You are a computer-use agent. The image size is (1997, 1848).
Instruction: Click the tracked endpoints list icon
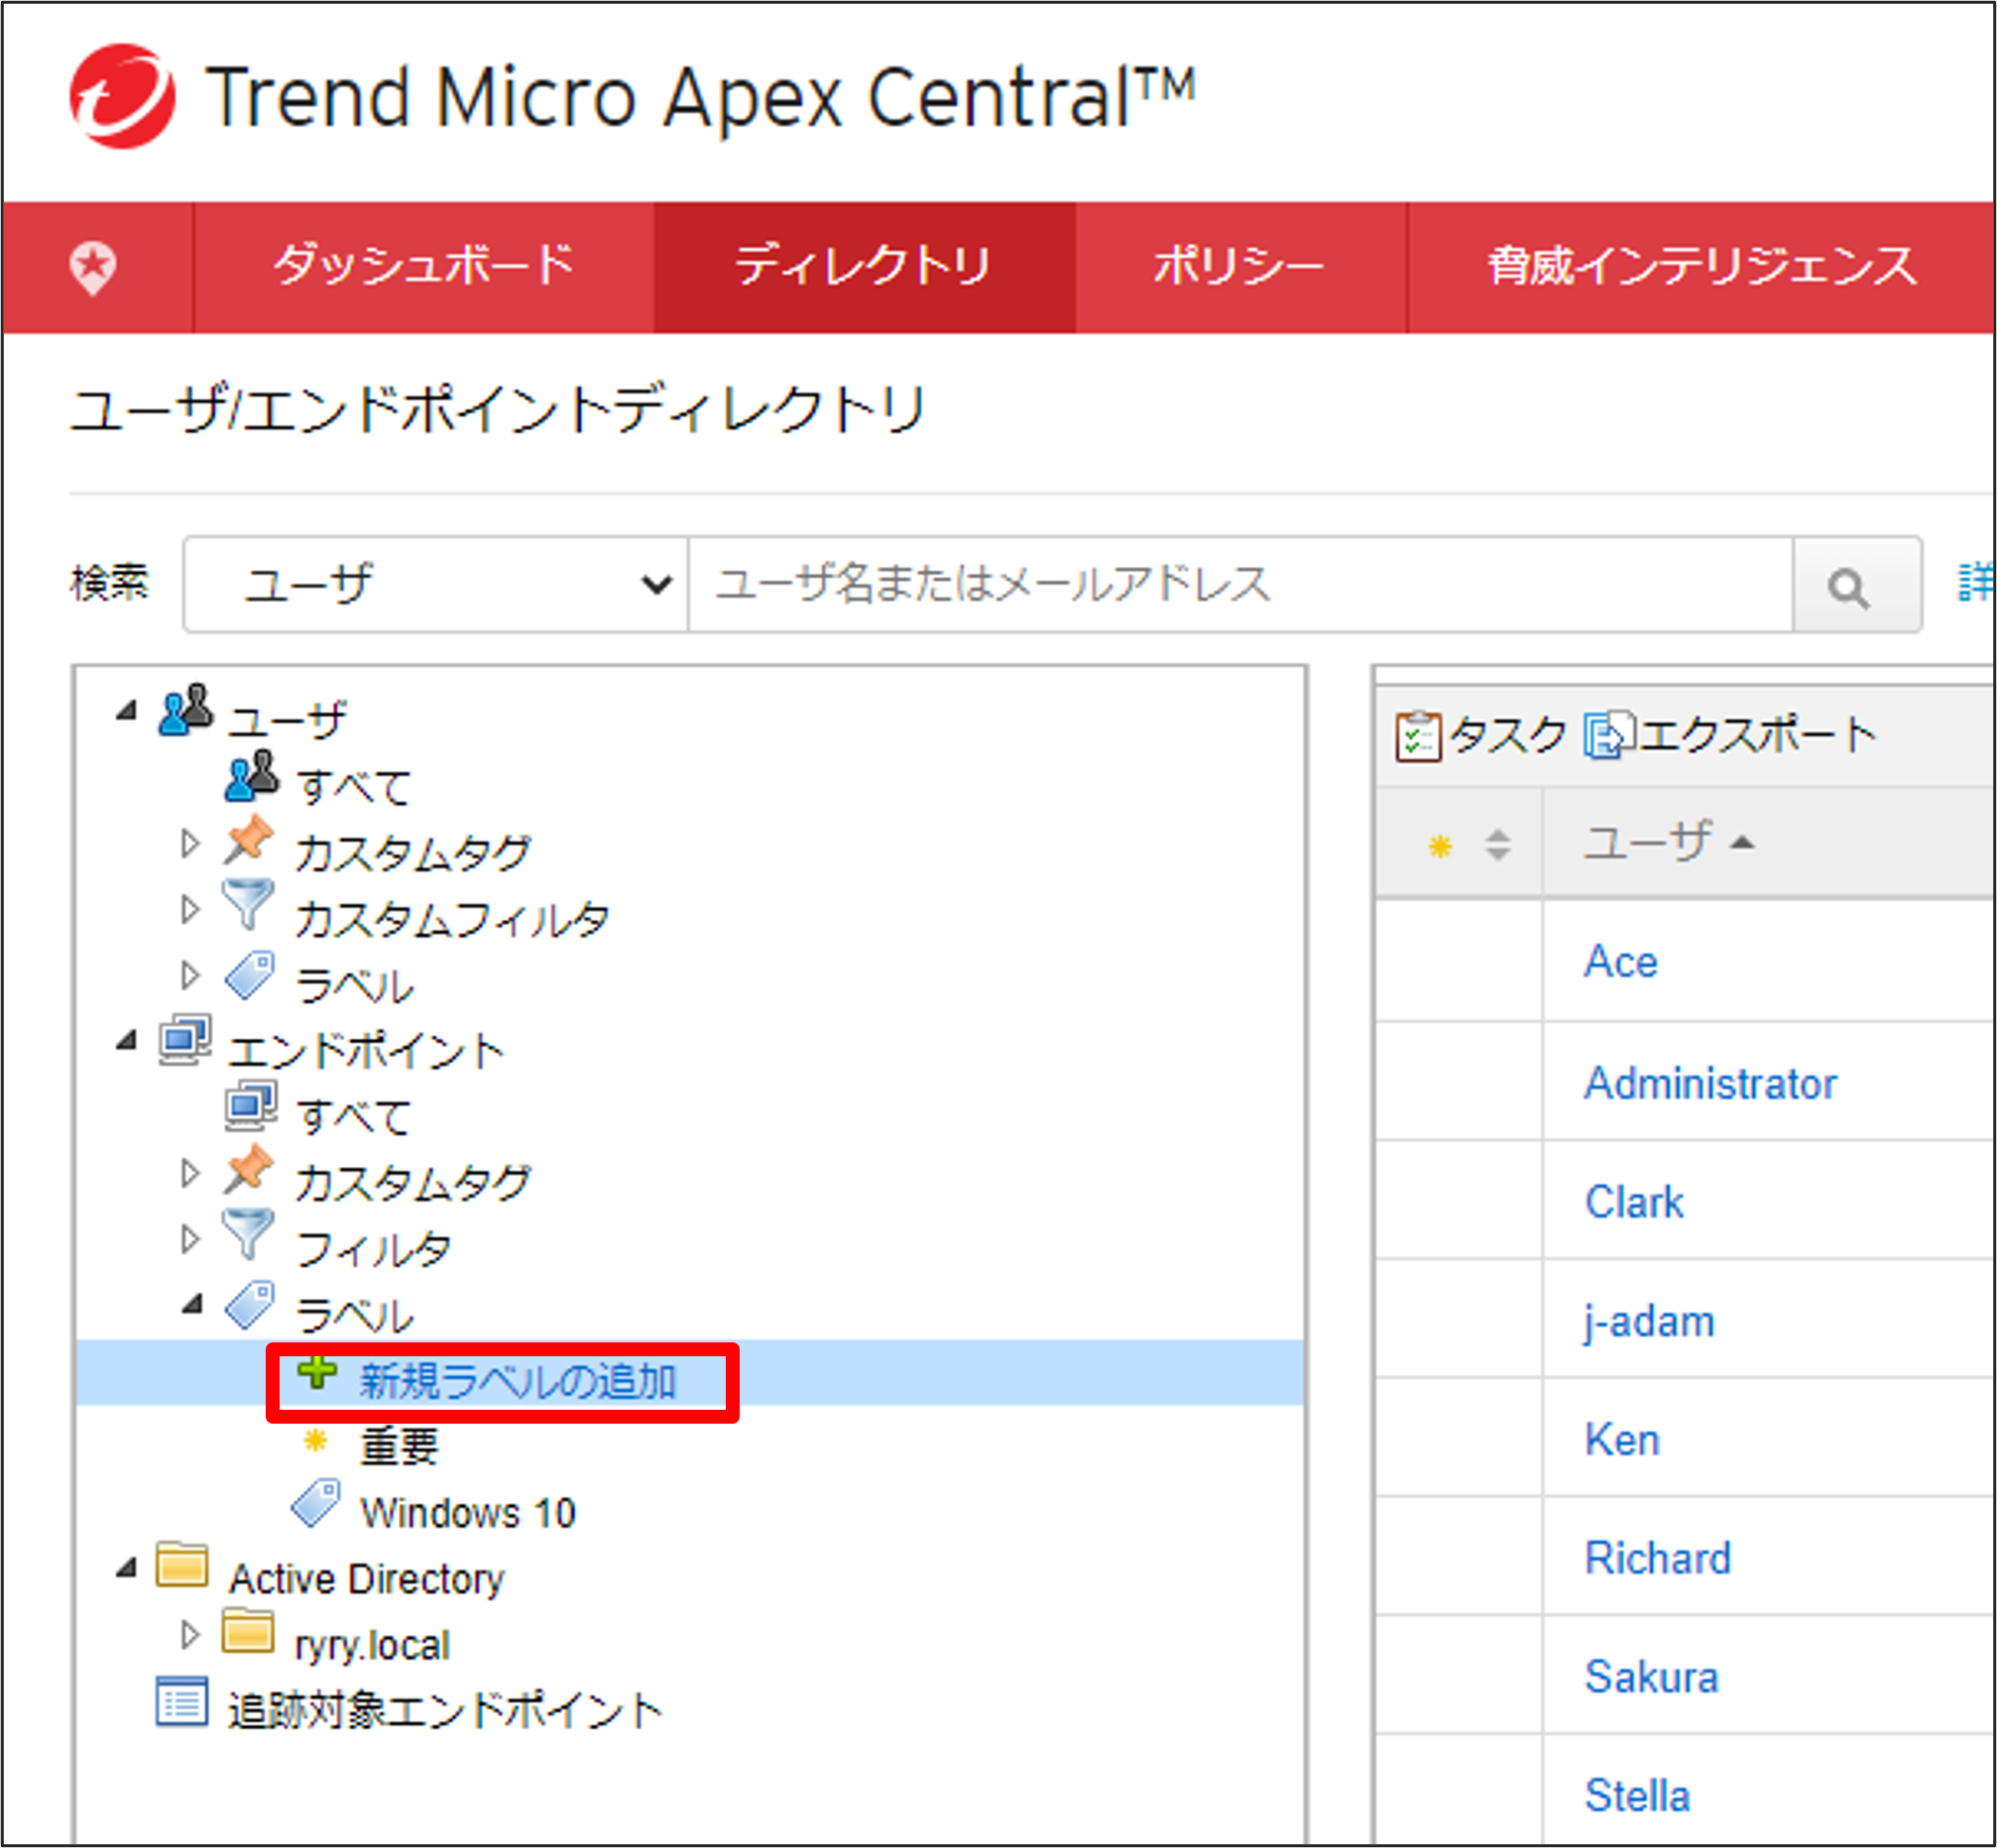click(182, 1703)
